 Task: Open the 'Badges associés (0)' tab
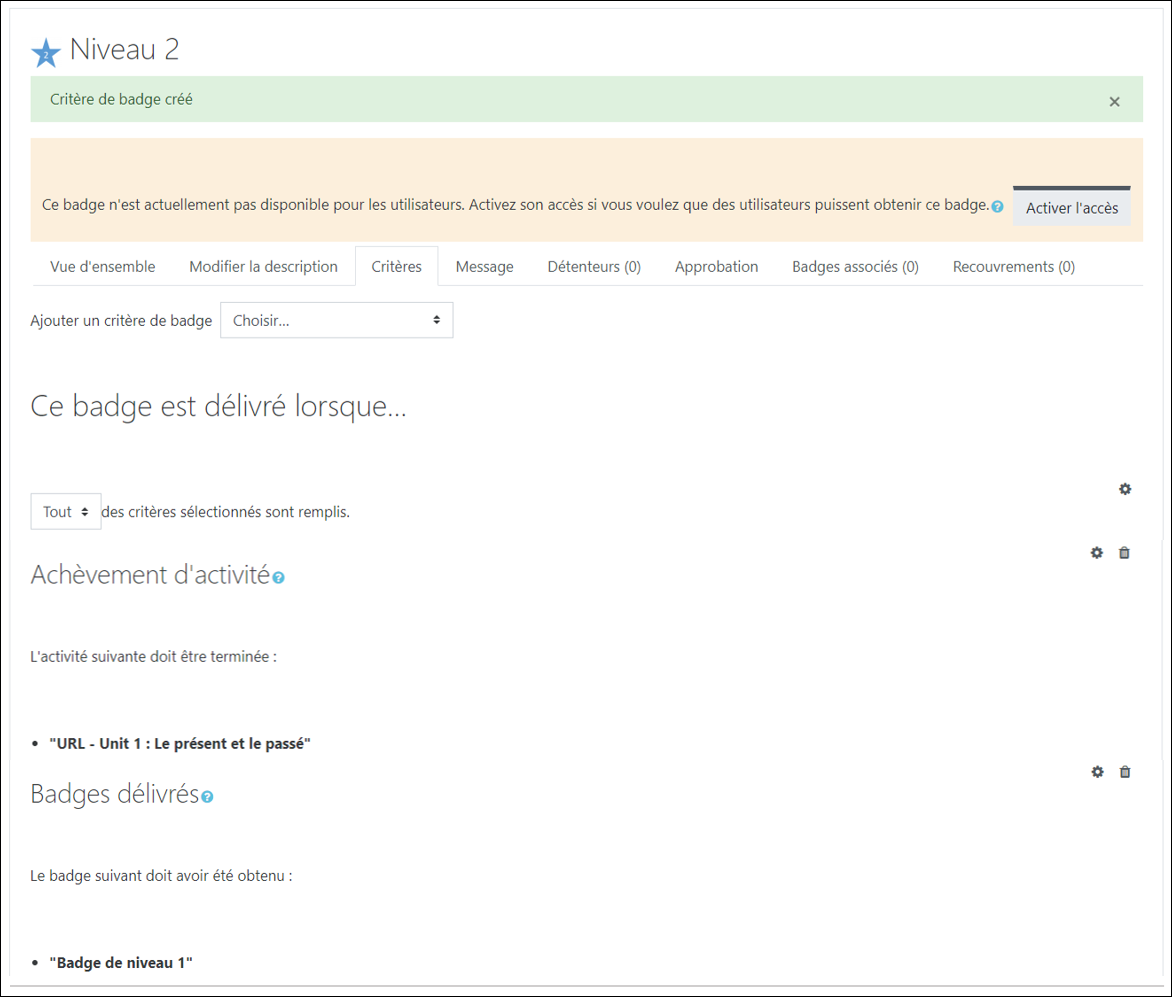855,267
